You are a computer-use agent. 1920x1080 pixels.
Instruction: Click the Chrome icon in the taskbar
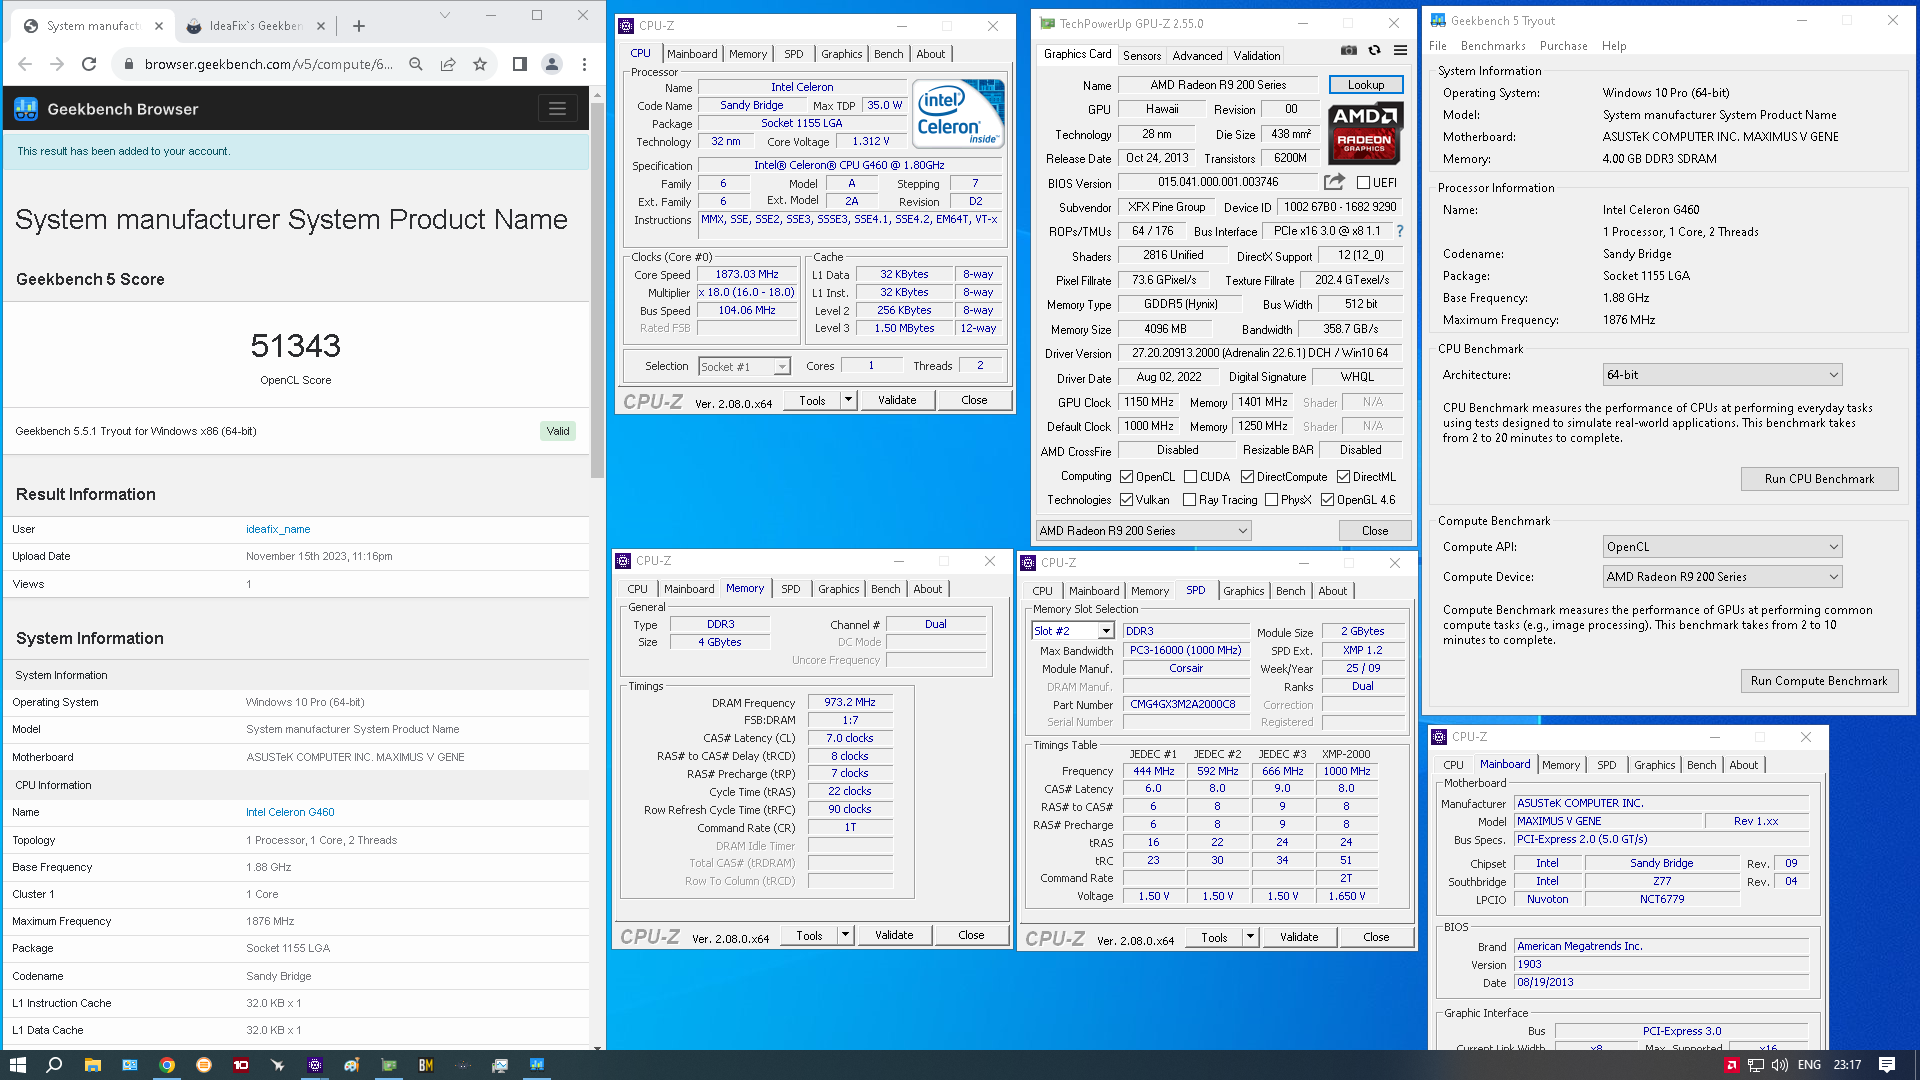click(167, 1065)
